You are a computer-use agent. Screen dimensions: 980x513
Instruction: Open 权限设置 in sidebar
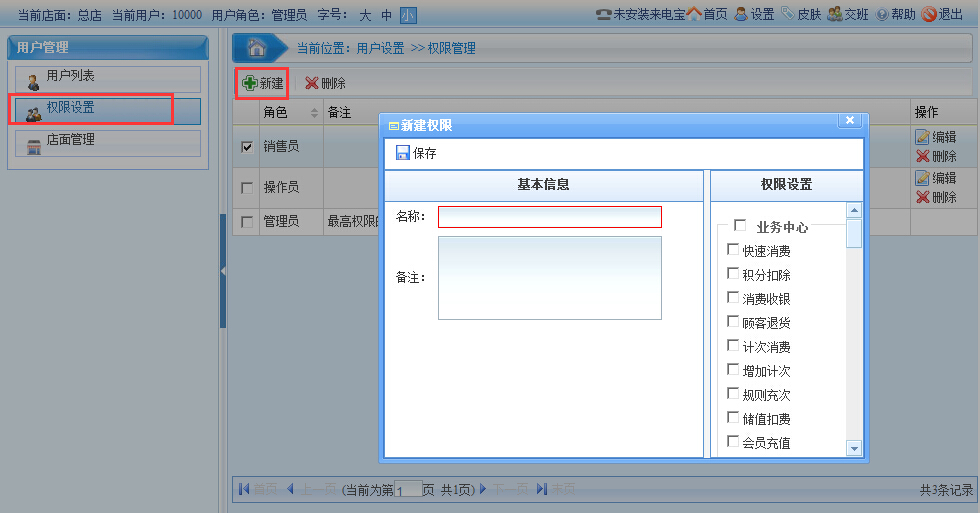pyautogui.click(x=108, y=111)
